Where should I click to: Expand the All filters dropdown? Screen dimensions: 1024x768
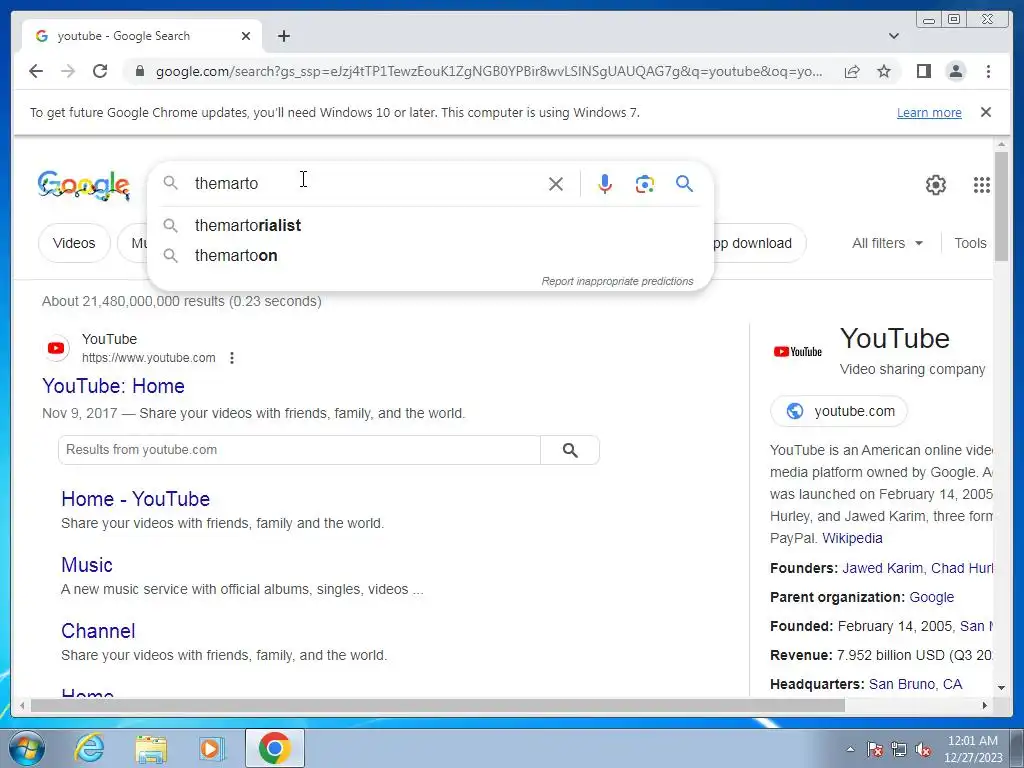887,243
